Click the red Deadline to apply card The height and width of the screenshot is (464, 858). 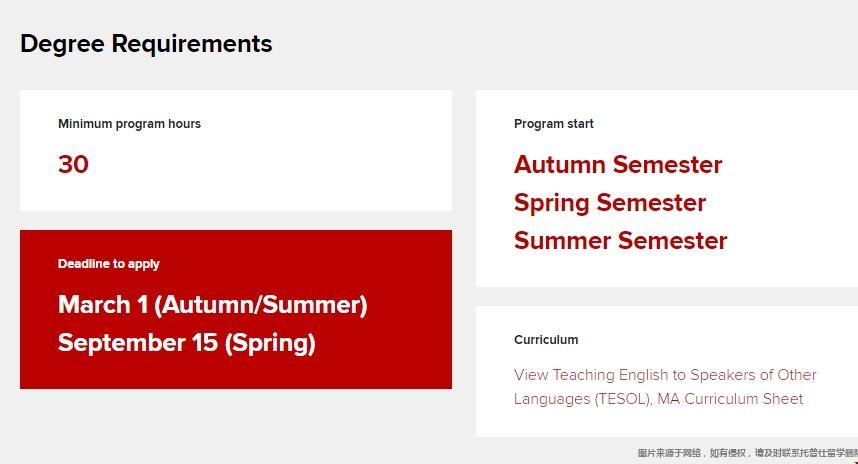coord(236,309)
